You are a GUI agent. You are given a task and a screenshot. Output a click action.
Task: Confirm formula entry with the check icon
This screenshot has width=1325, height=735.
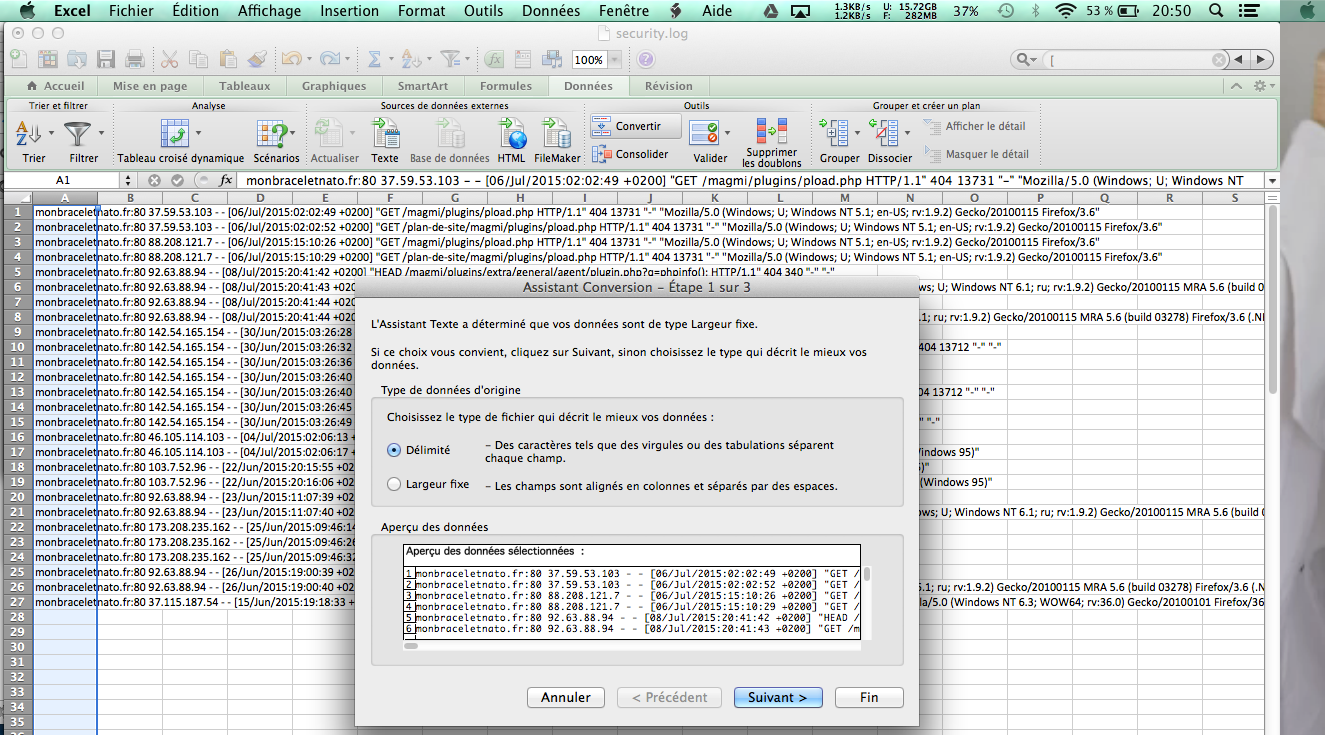click(x=177, y=181)
